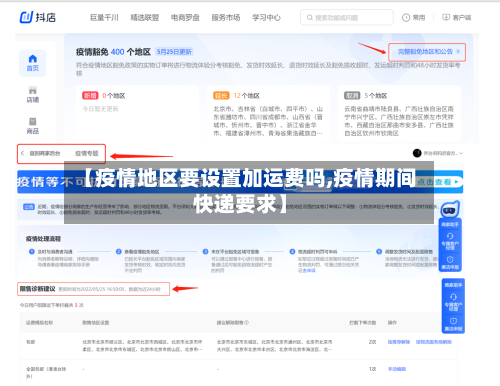This screenshot has width=500, height=386.
Task: Click the link in the 全国包邮 row's 操作 column
Action: (x=397, y=369)
